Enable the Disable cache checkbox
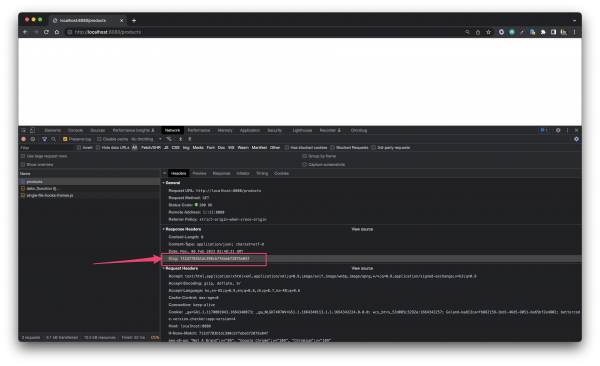 coord(99,139)
